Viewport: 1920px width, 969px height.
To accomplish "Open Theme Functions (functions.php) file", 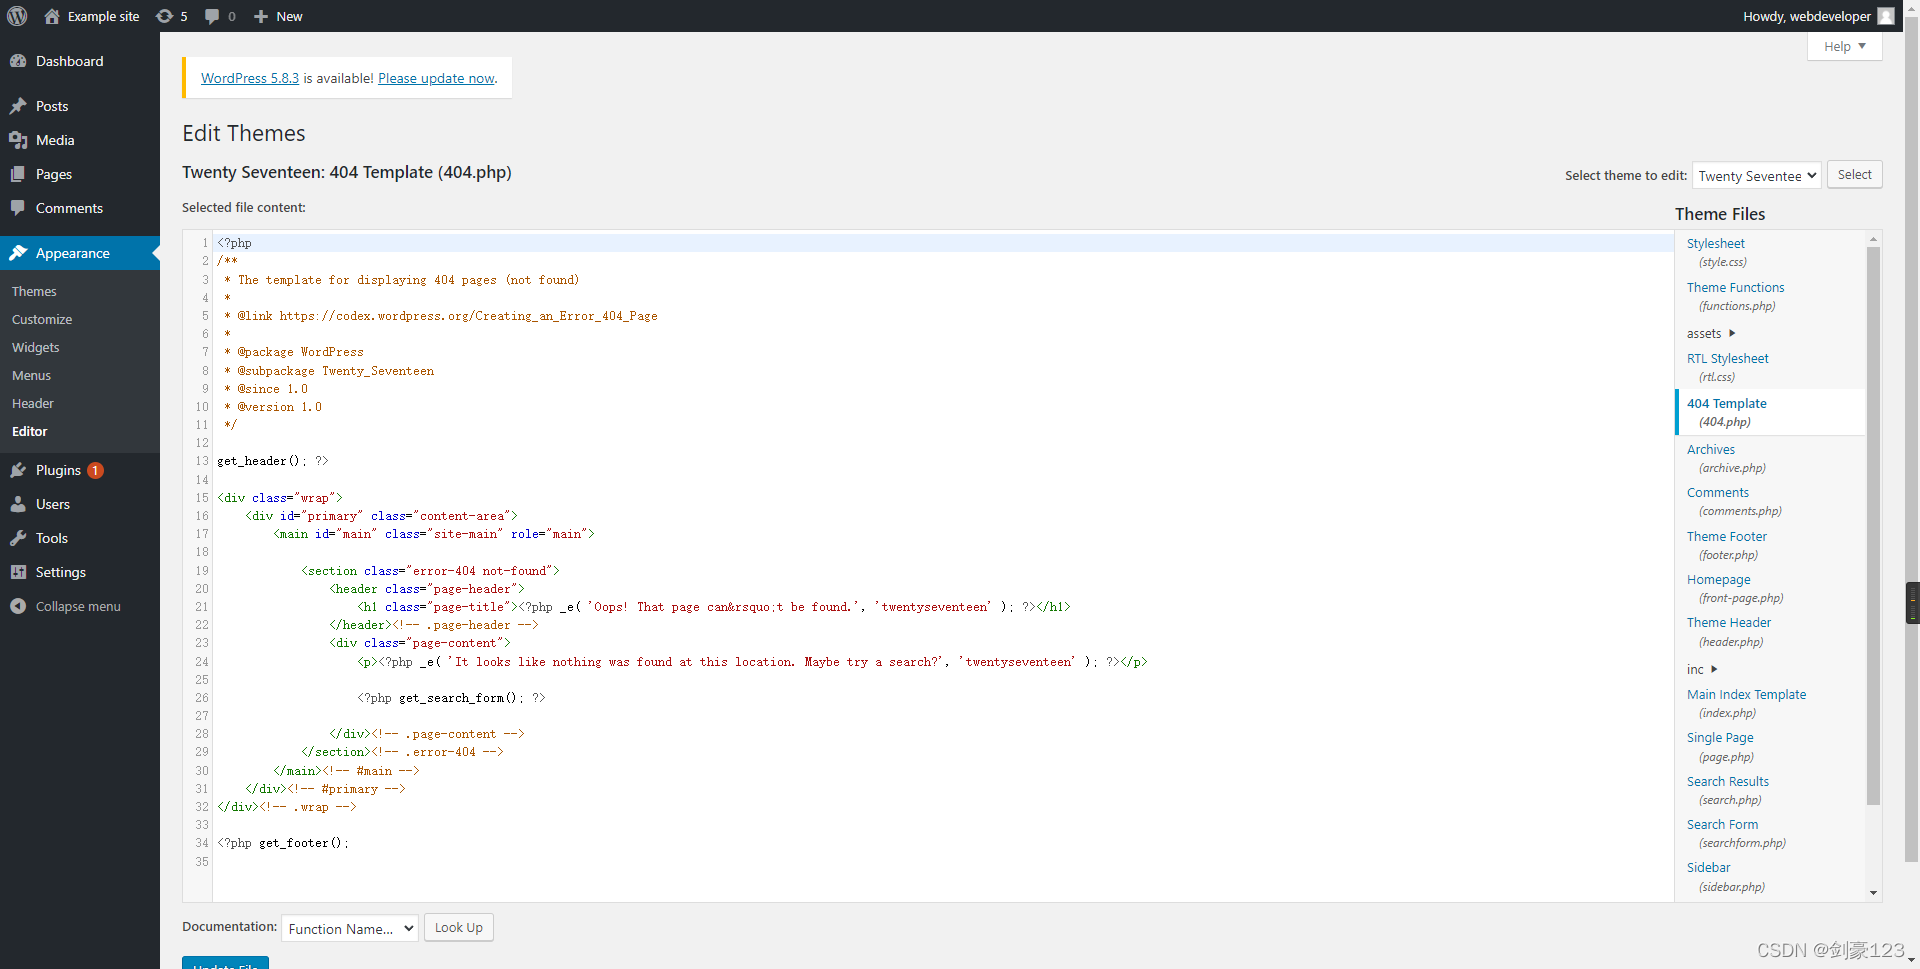I will [x=1735, y=296].
